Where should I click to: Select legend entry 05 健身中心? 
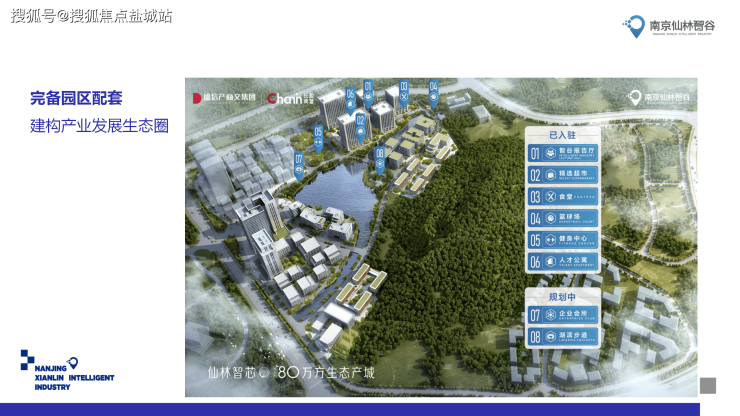click(563, 240)
